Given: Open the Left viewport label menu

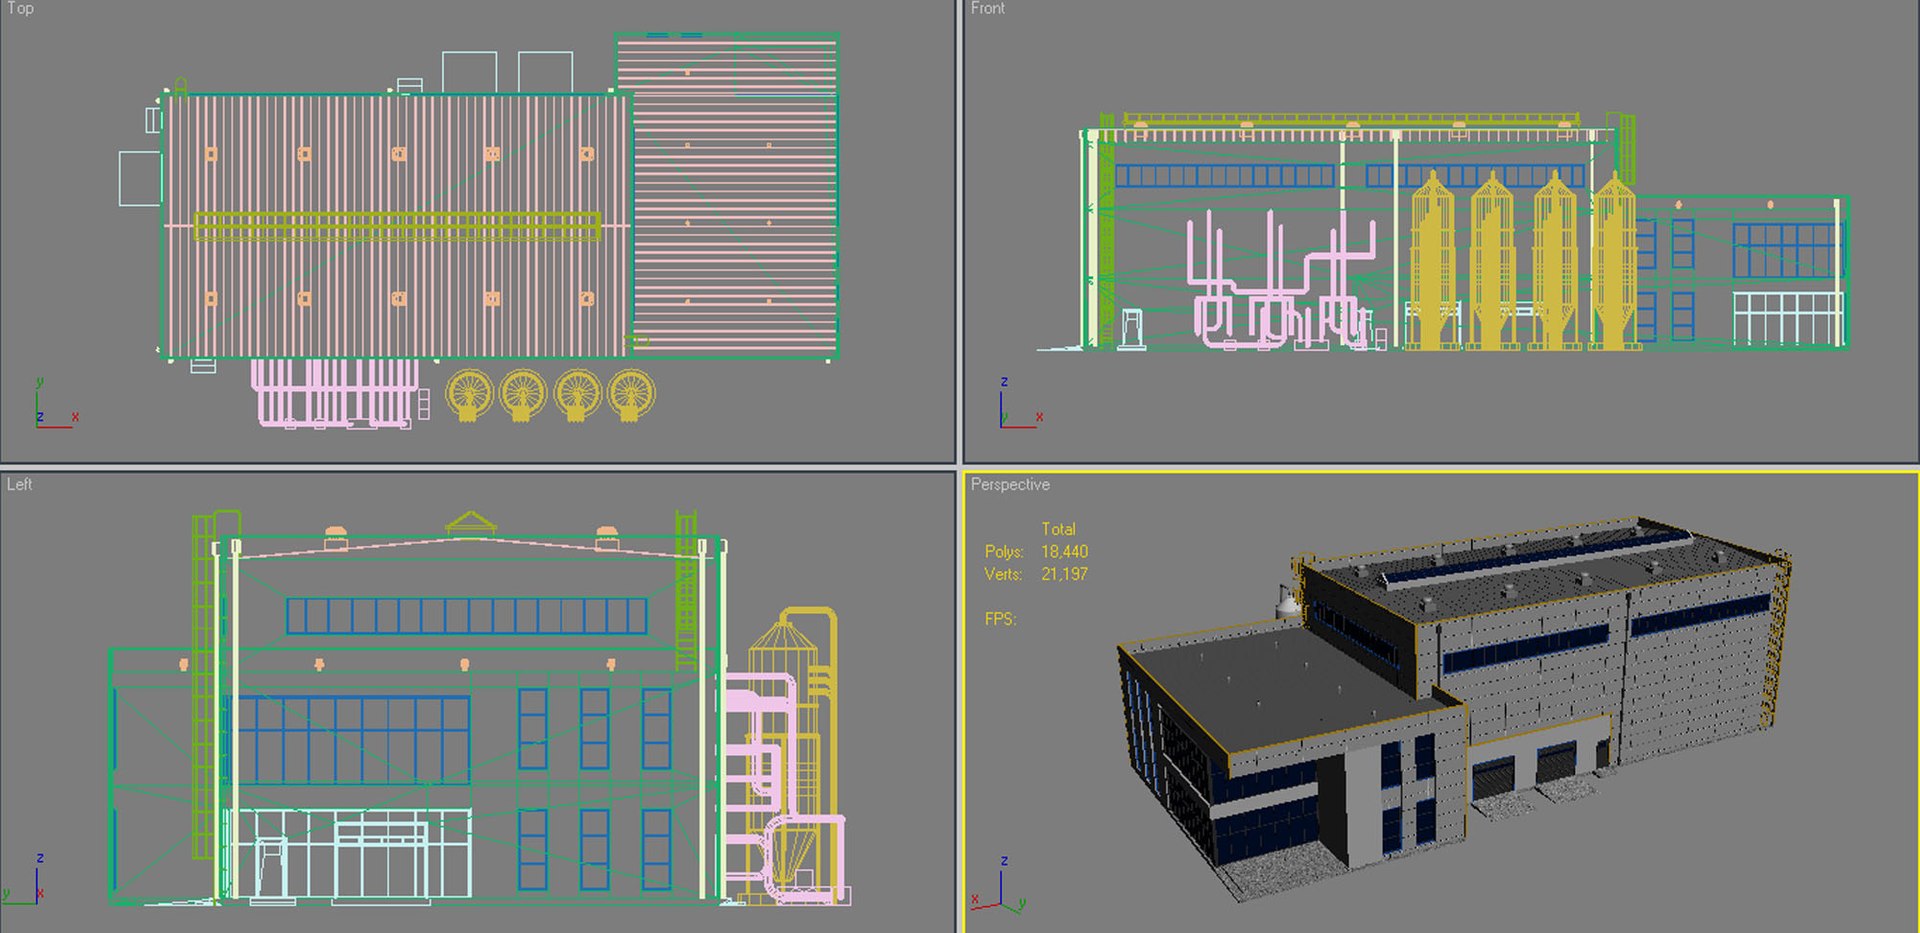Looking at the screenshot, I should click(x=19, y=484).
